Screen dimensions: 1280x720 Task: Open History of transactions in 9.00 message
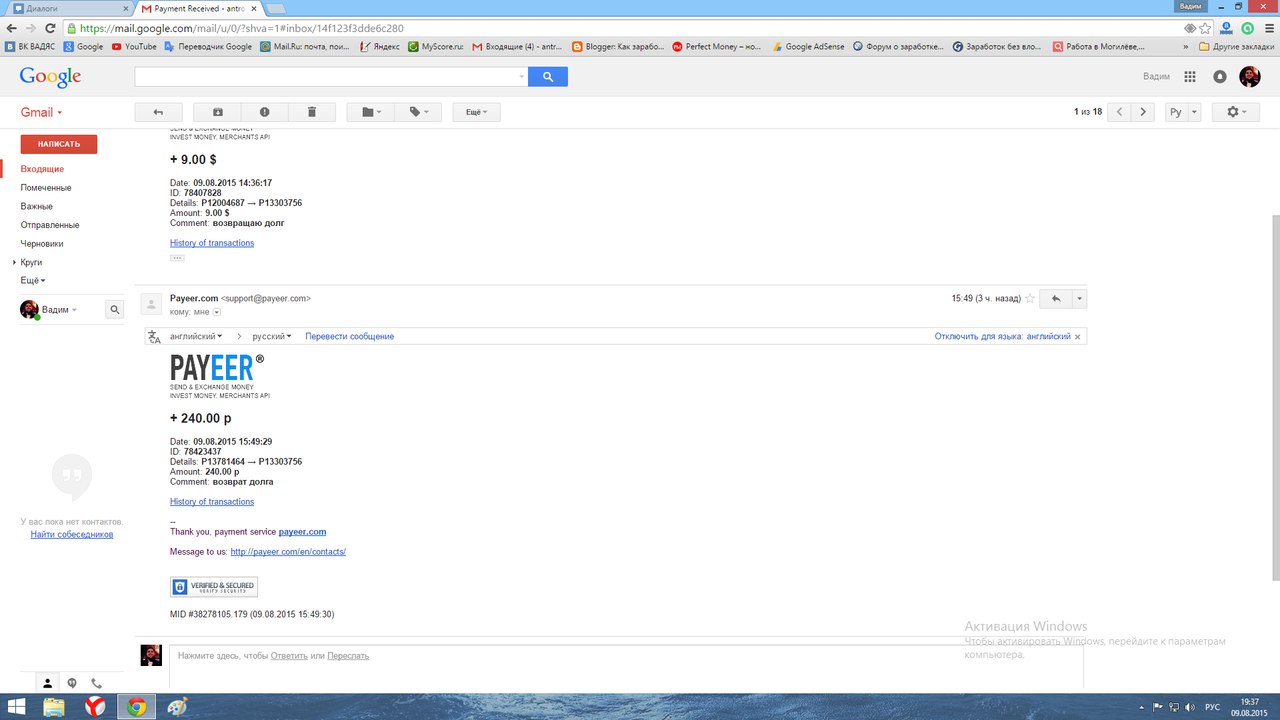coord(212,243)
